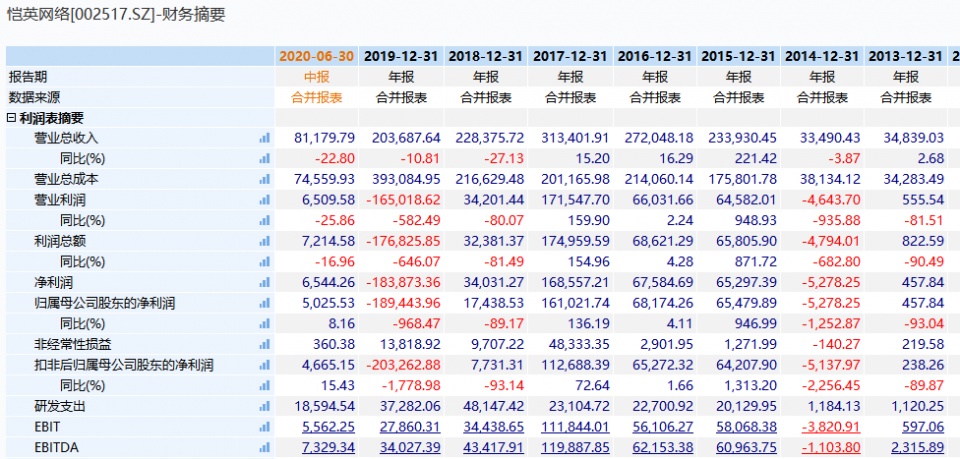Click chart icon for 非经常性损益 row
Viewport: 960px width, 459px height.
[265, 345]
